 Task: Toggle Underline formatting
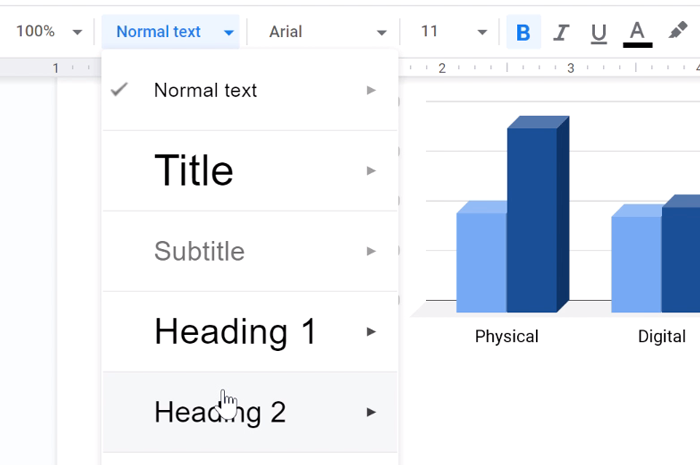pos(599,32)
